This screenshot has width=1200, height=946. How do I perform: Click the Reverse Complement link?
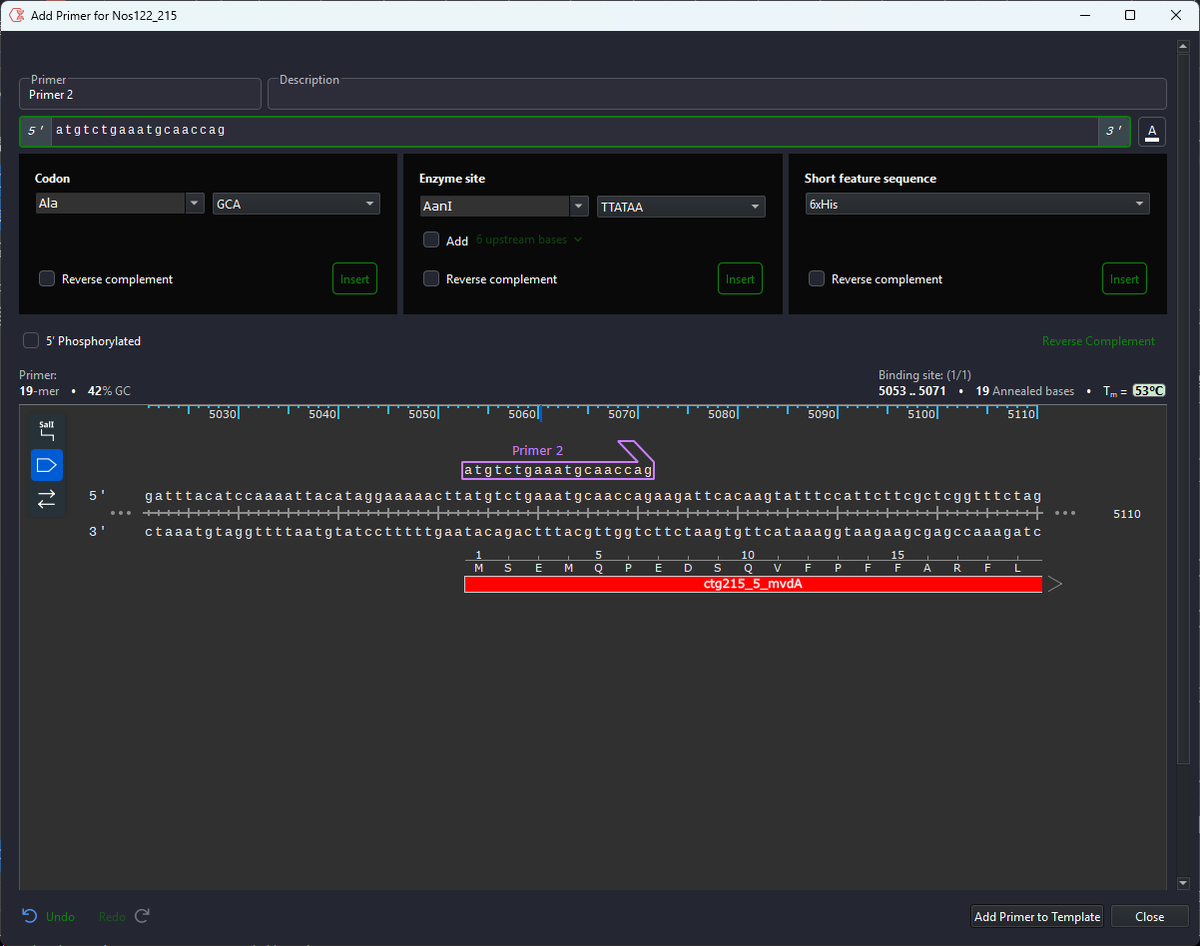1098,341
